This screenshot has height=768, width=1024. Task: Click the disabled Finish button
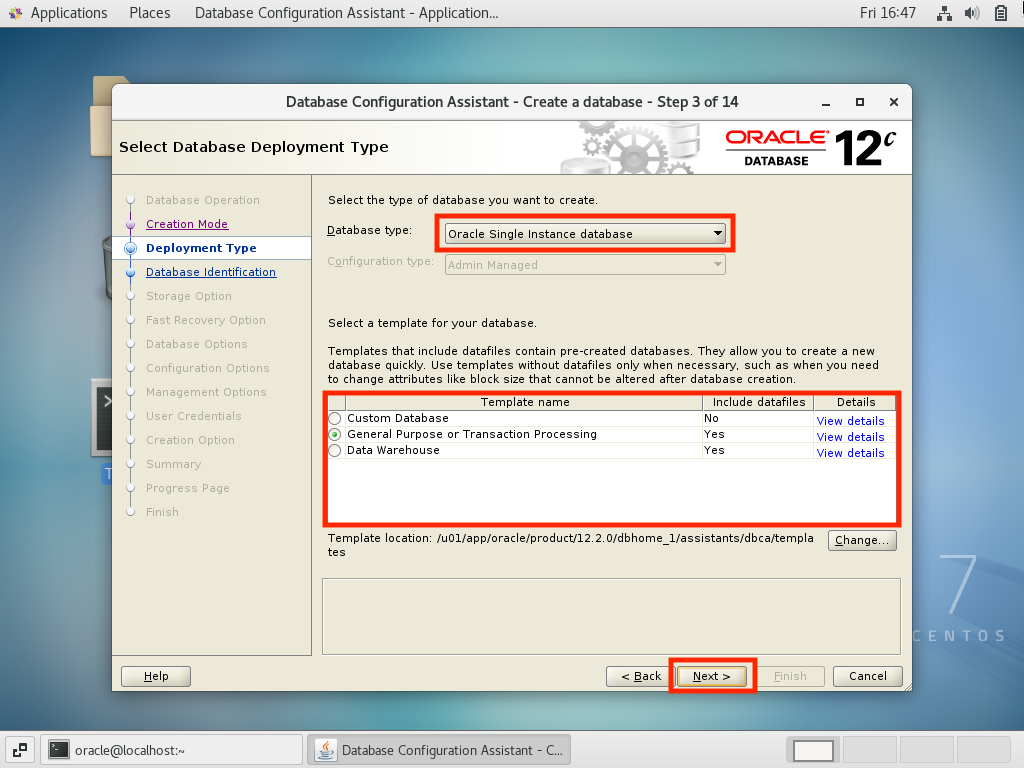790,676
